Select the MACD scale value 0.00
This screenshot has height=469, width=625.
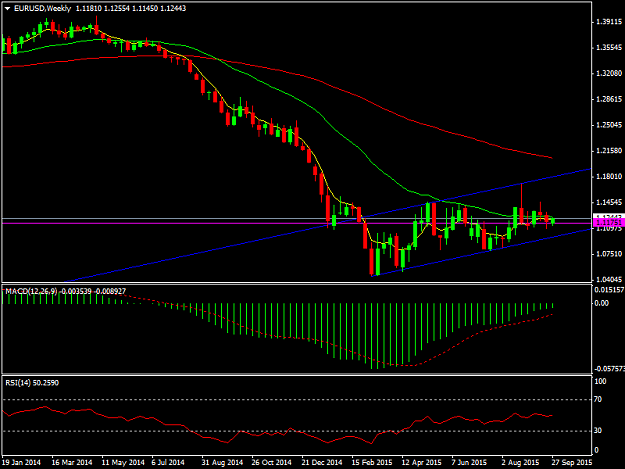click(601, 303)
